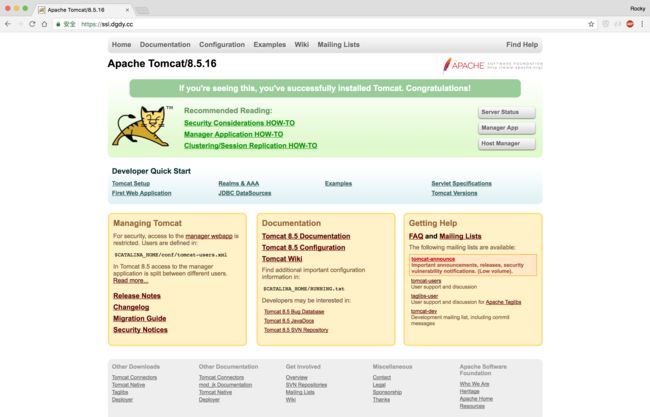Viewport: 650px width, 417px height.
Task: Open Overview link under Get Involved
Action: click(x=296, y=377)
